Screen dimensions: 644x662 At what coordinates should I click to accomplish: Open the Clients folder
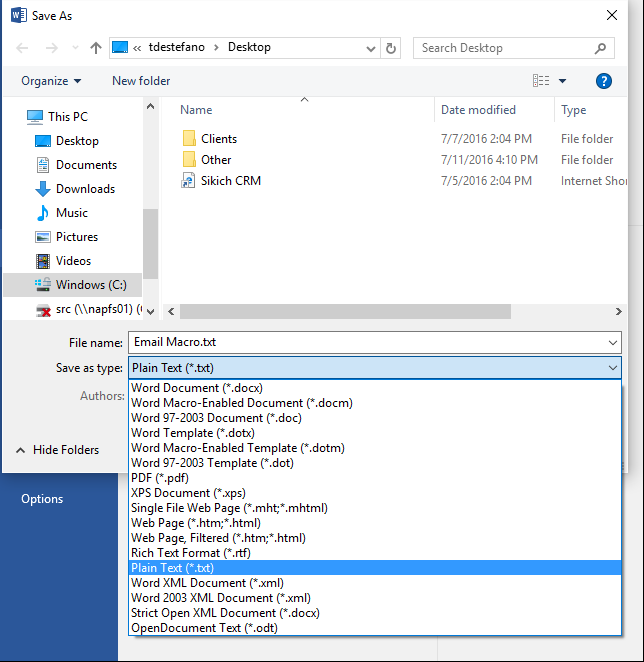(218, 139)
